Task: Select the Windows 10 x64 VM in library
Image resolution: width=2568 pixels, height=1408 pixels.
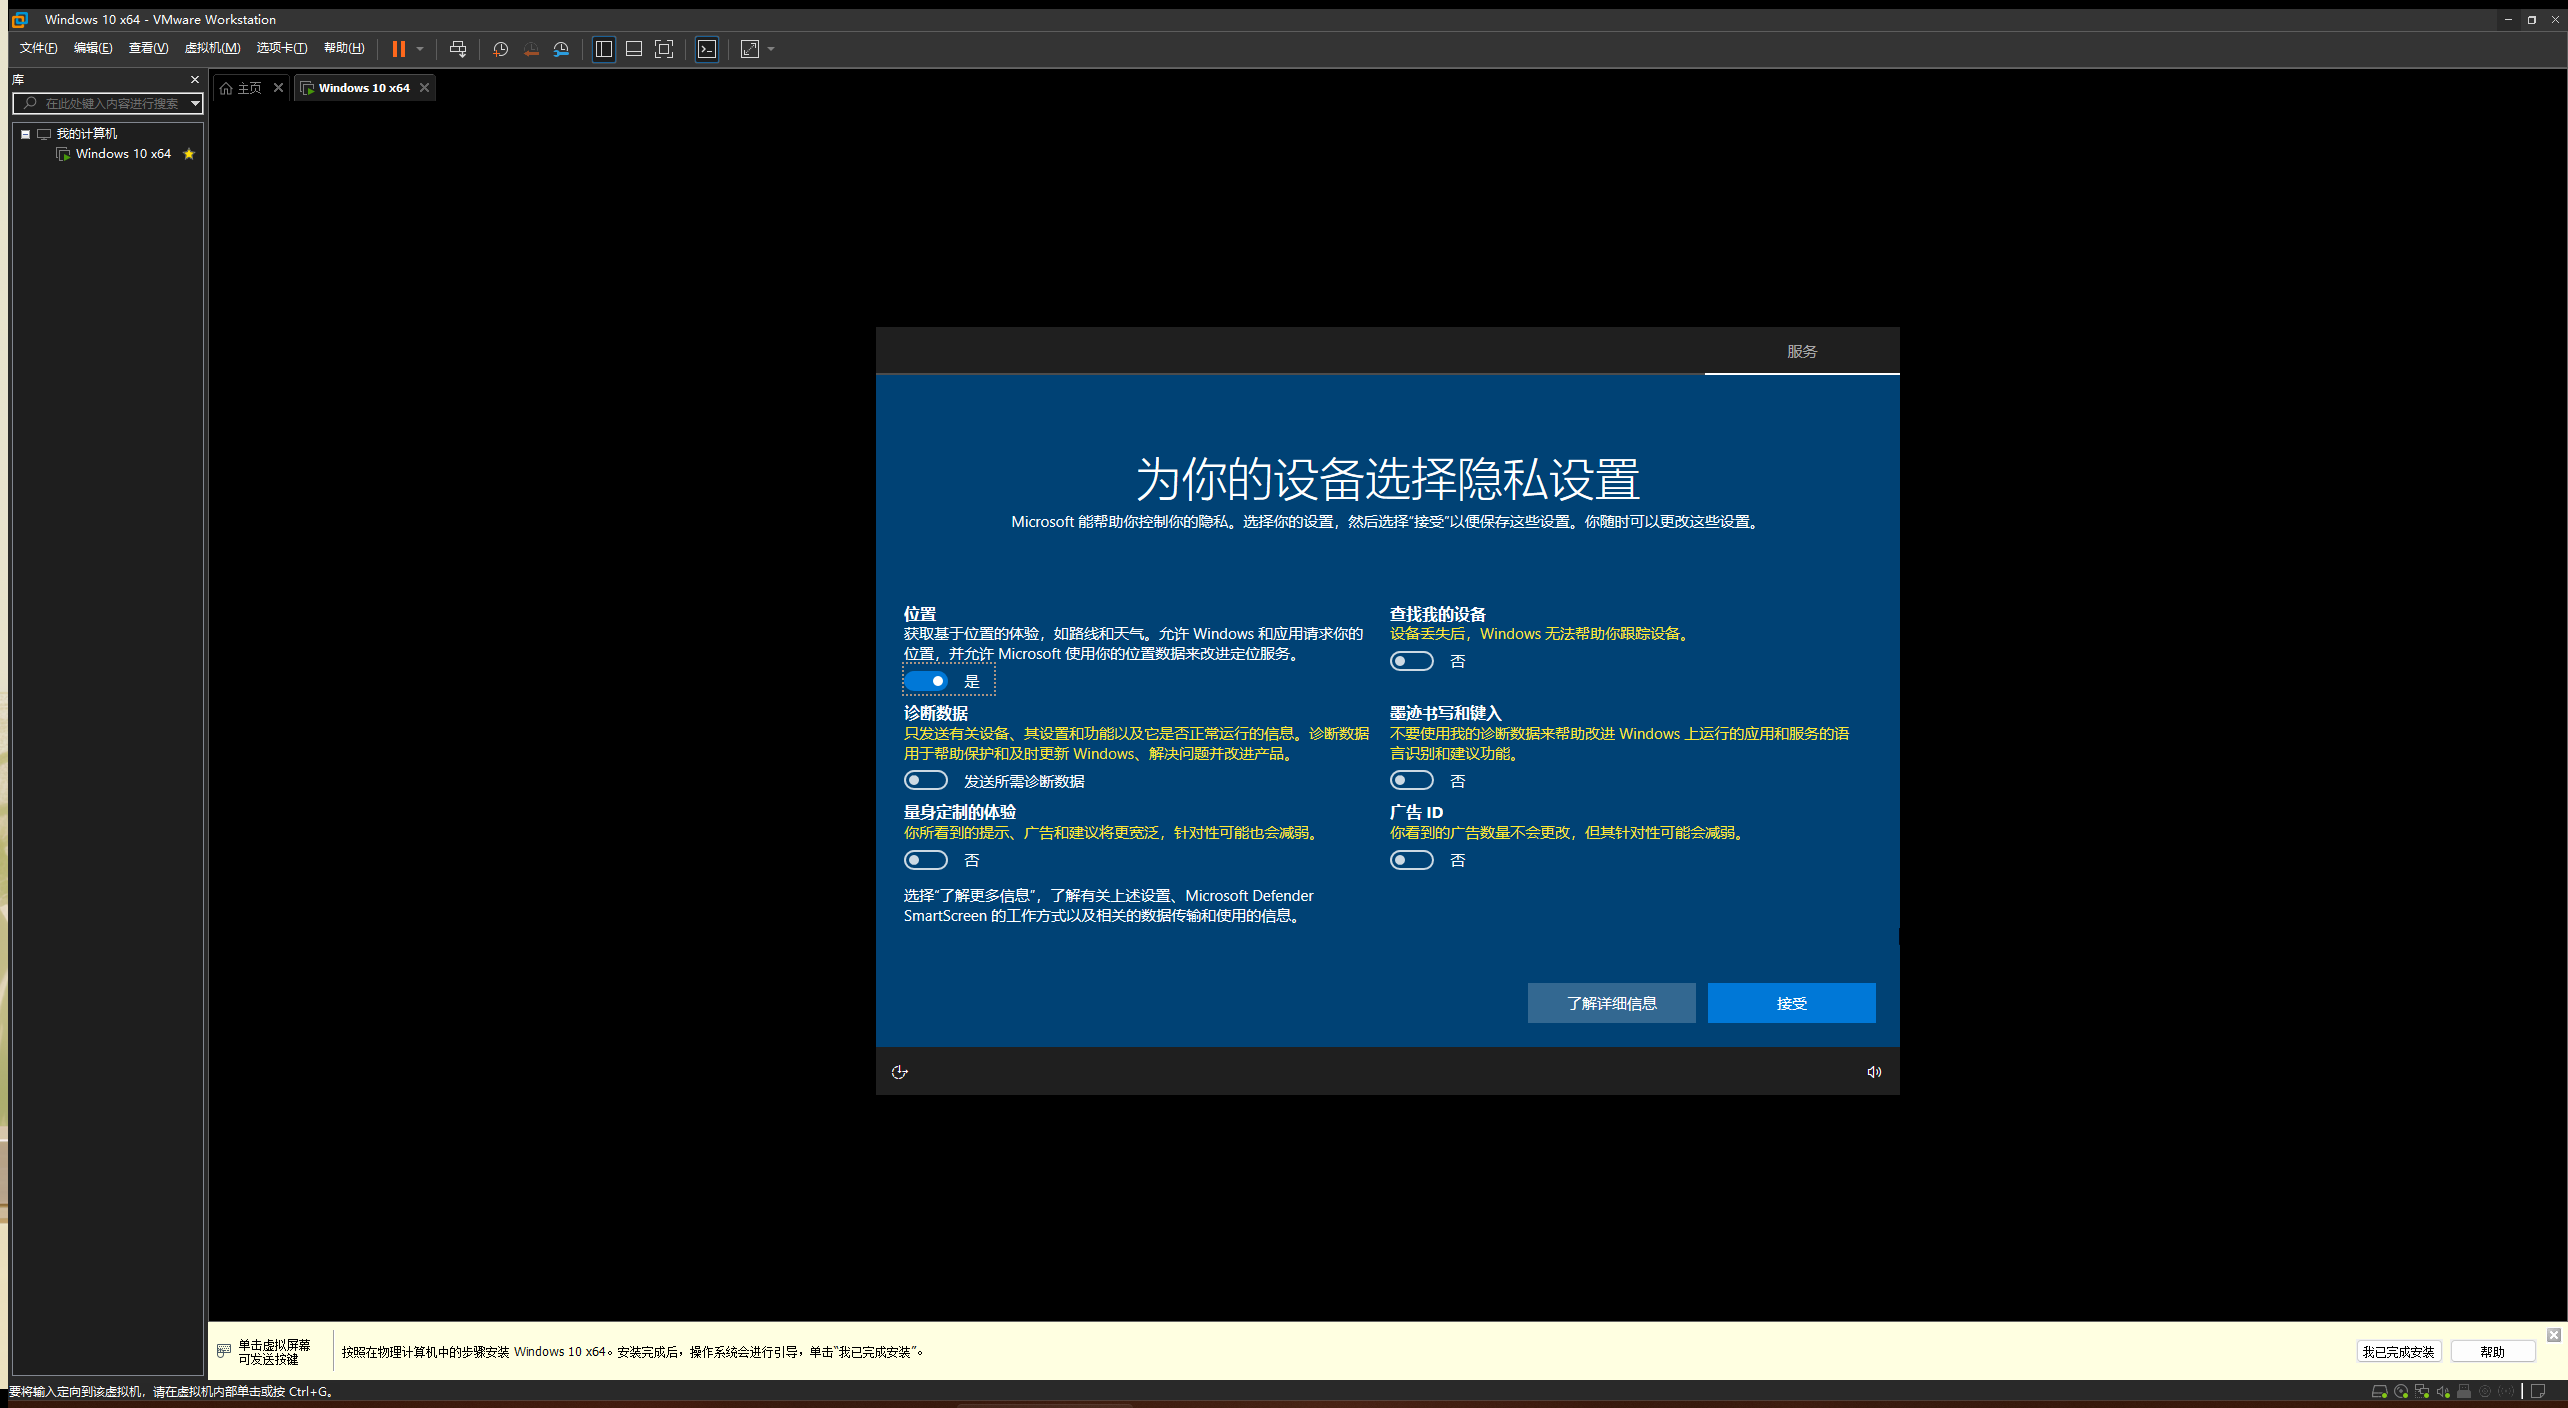Action: [x=124, y=153]
